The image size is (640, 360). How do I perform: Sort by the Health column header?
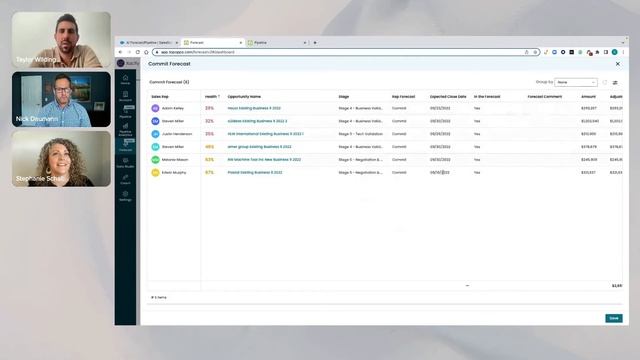click(212, 97)
